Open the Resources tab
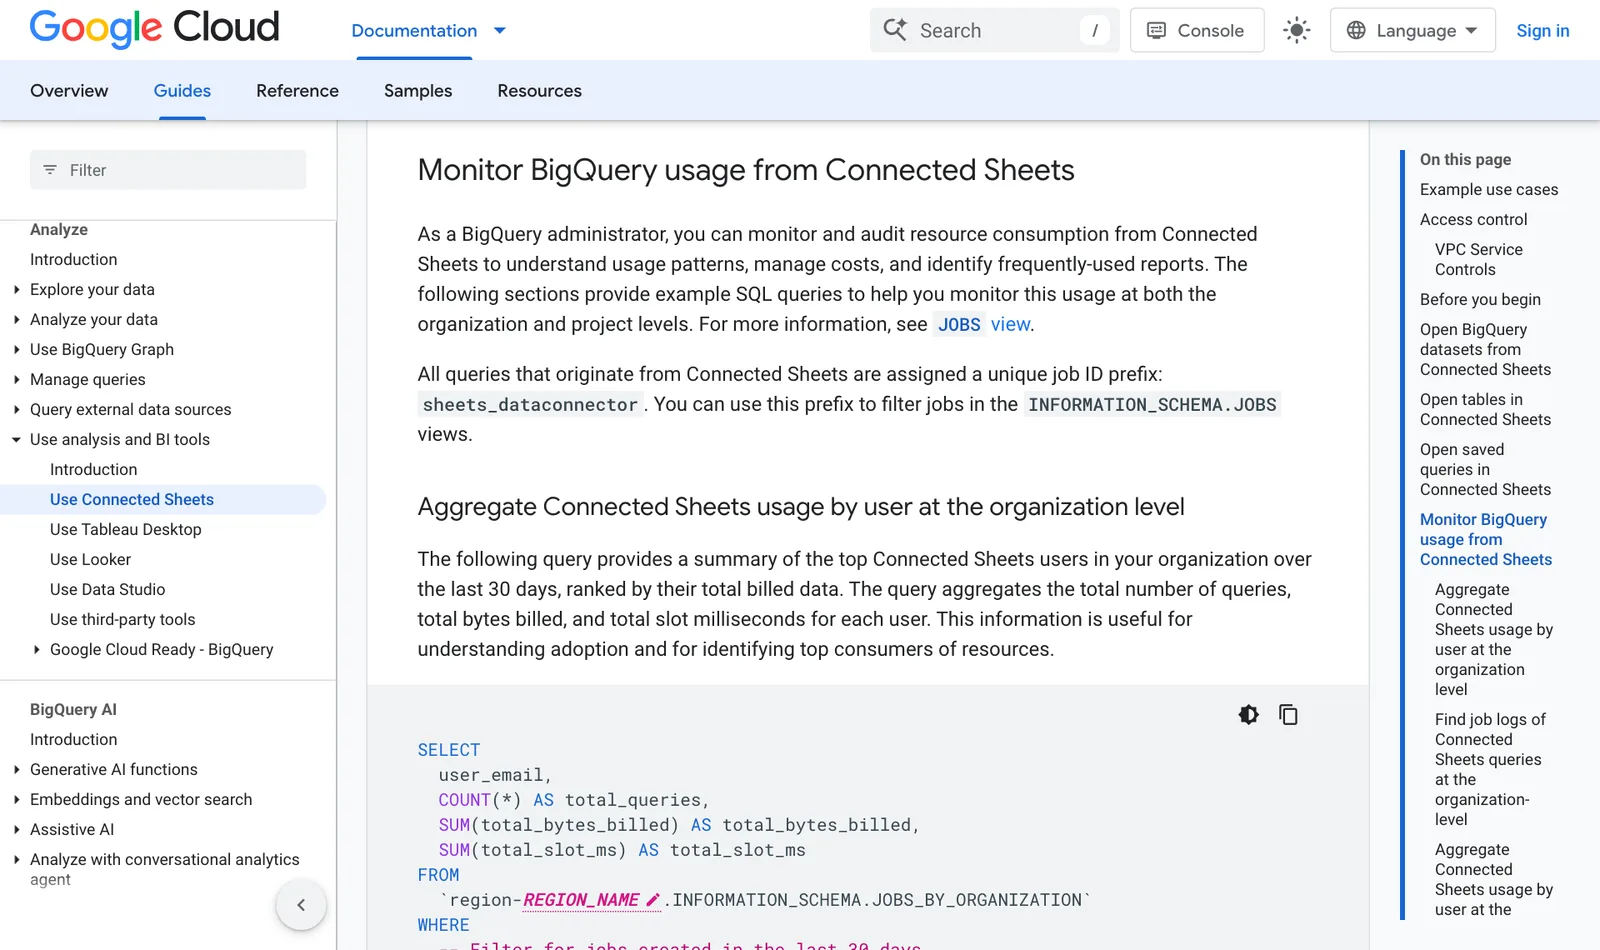Screen dimensions: 1600x950 (x=539, y=91)
